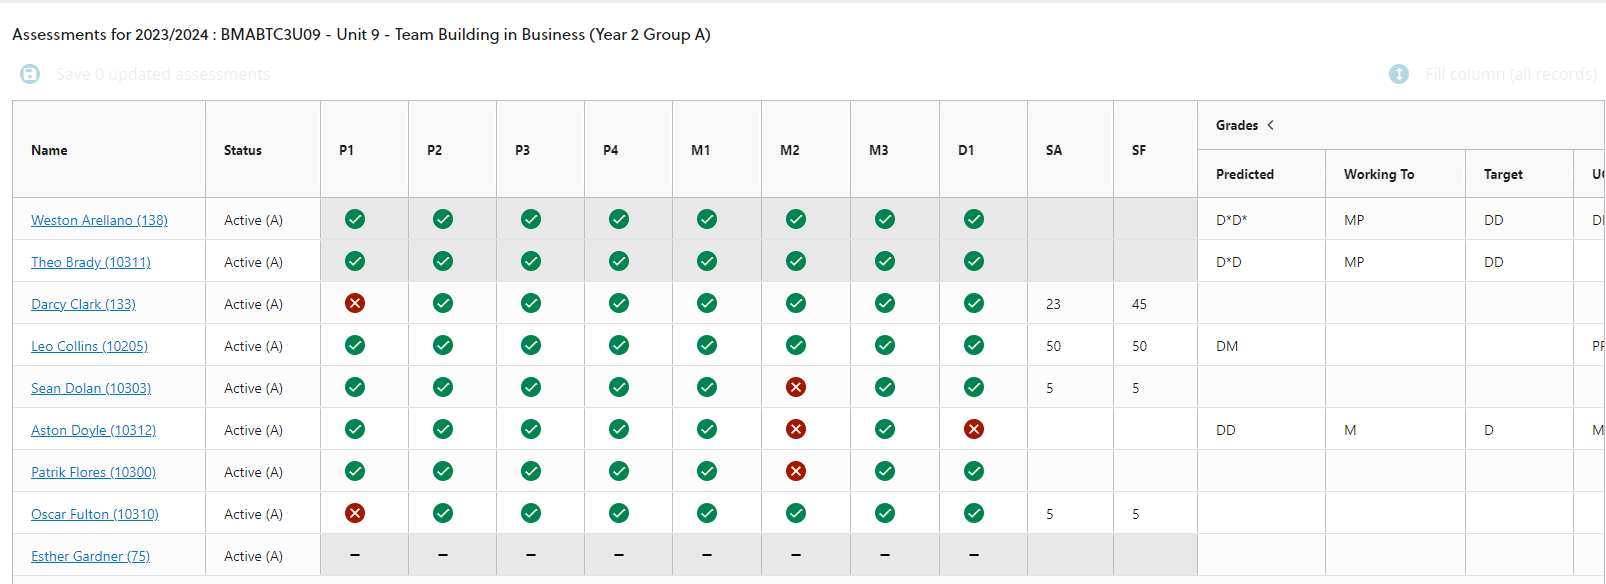The height and width of the screenshot is (584, 1606).
Task: Collapse the Grades column group chevron
Action: pos(1271,125)
